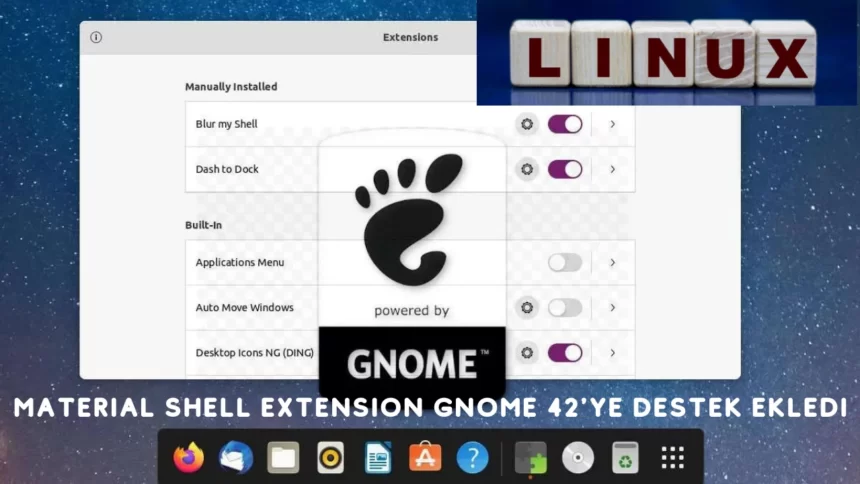This screenshot has height=484, width=860.
Task: Expand Applications Menu row details
Action: pyautogui.click(x=612, y=262)
